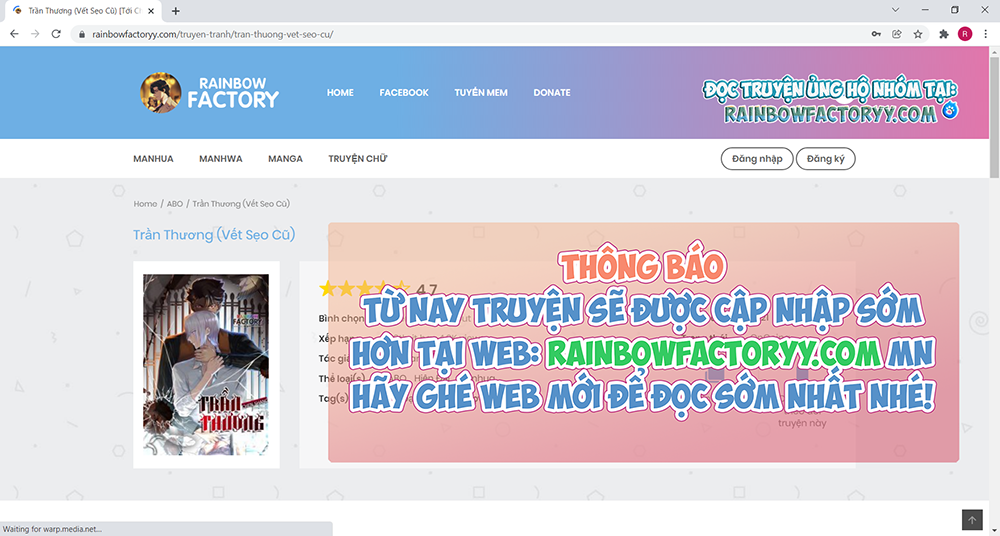Follow the DONATE link in the header
This screenshot has height=536, width=1000.
tap(551, 93)
